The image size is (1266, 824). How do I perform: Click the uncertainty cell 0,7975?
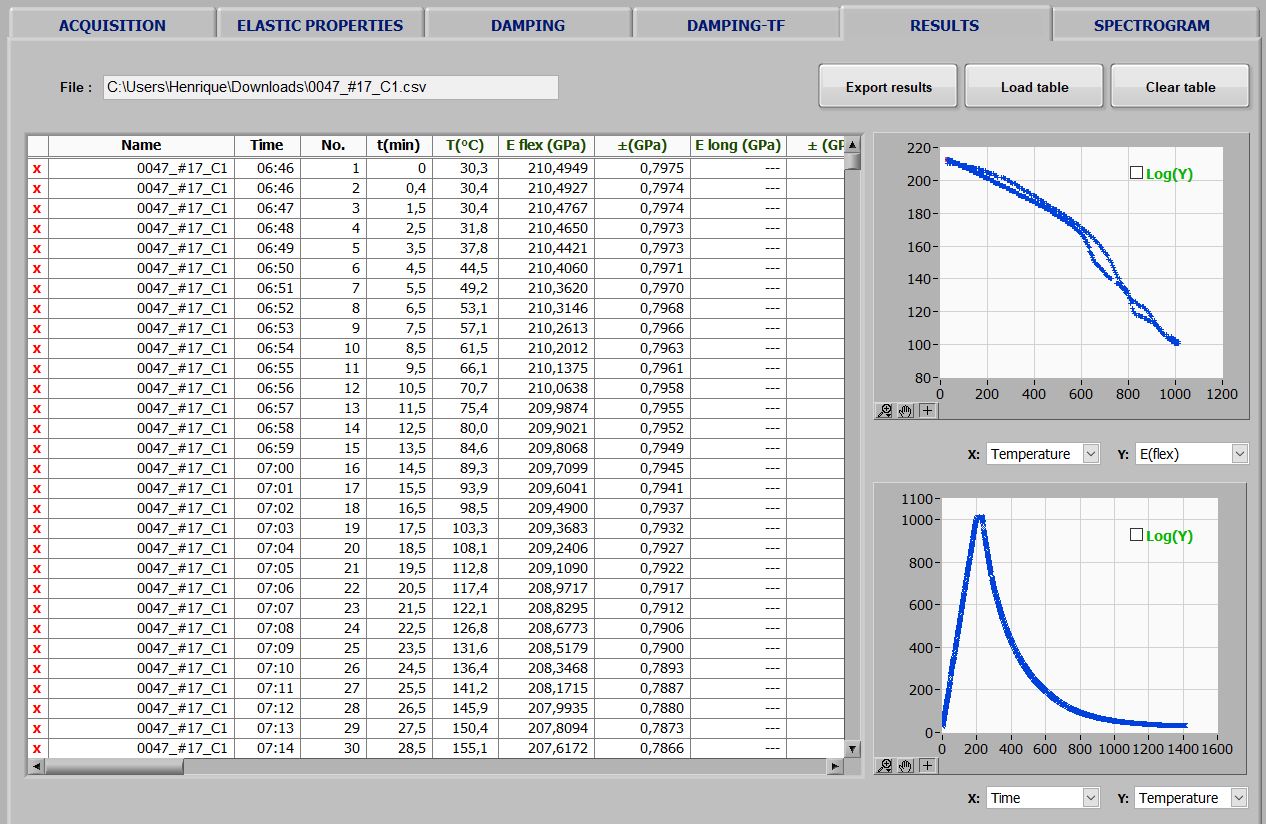coord(642,168)
